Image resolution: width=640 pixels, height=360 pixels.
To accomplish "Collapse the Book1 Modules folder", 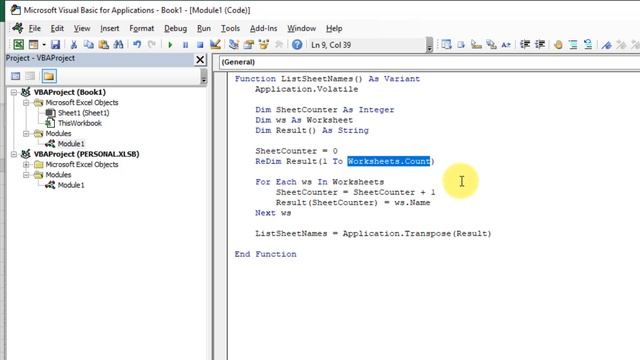I will 26,133.
